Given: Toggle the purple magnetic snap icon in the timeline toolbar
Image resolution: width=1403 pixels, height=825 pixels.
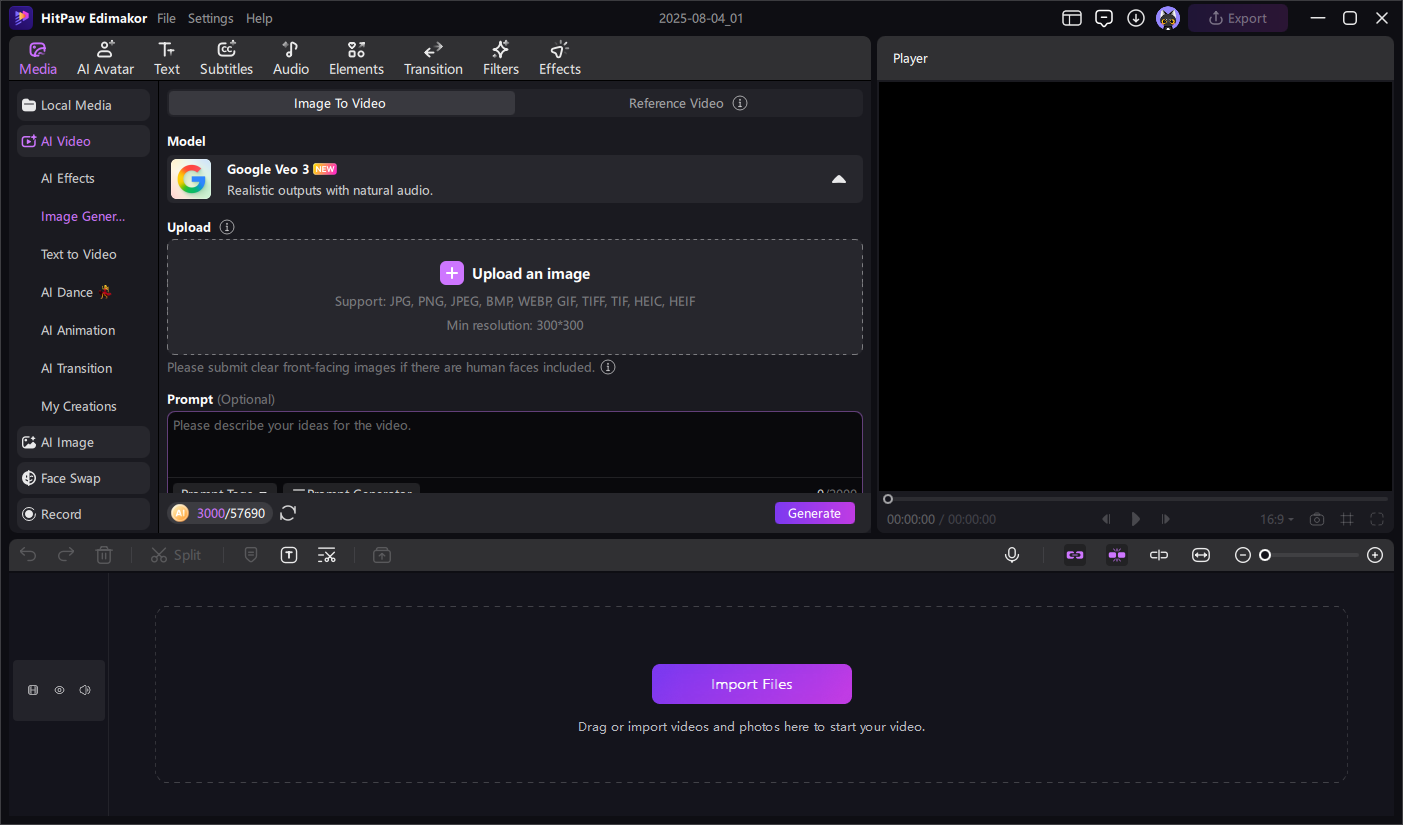Looking at the screenshot, I should click(1117, 555).
